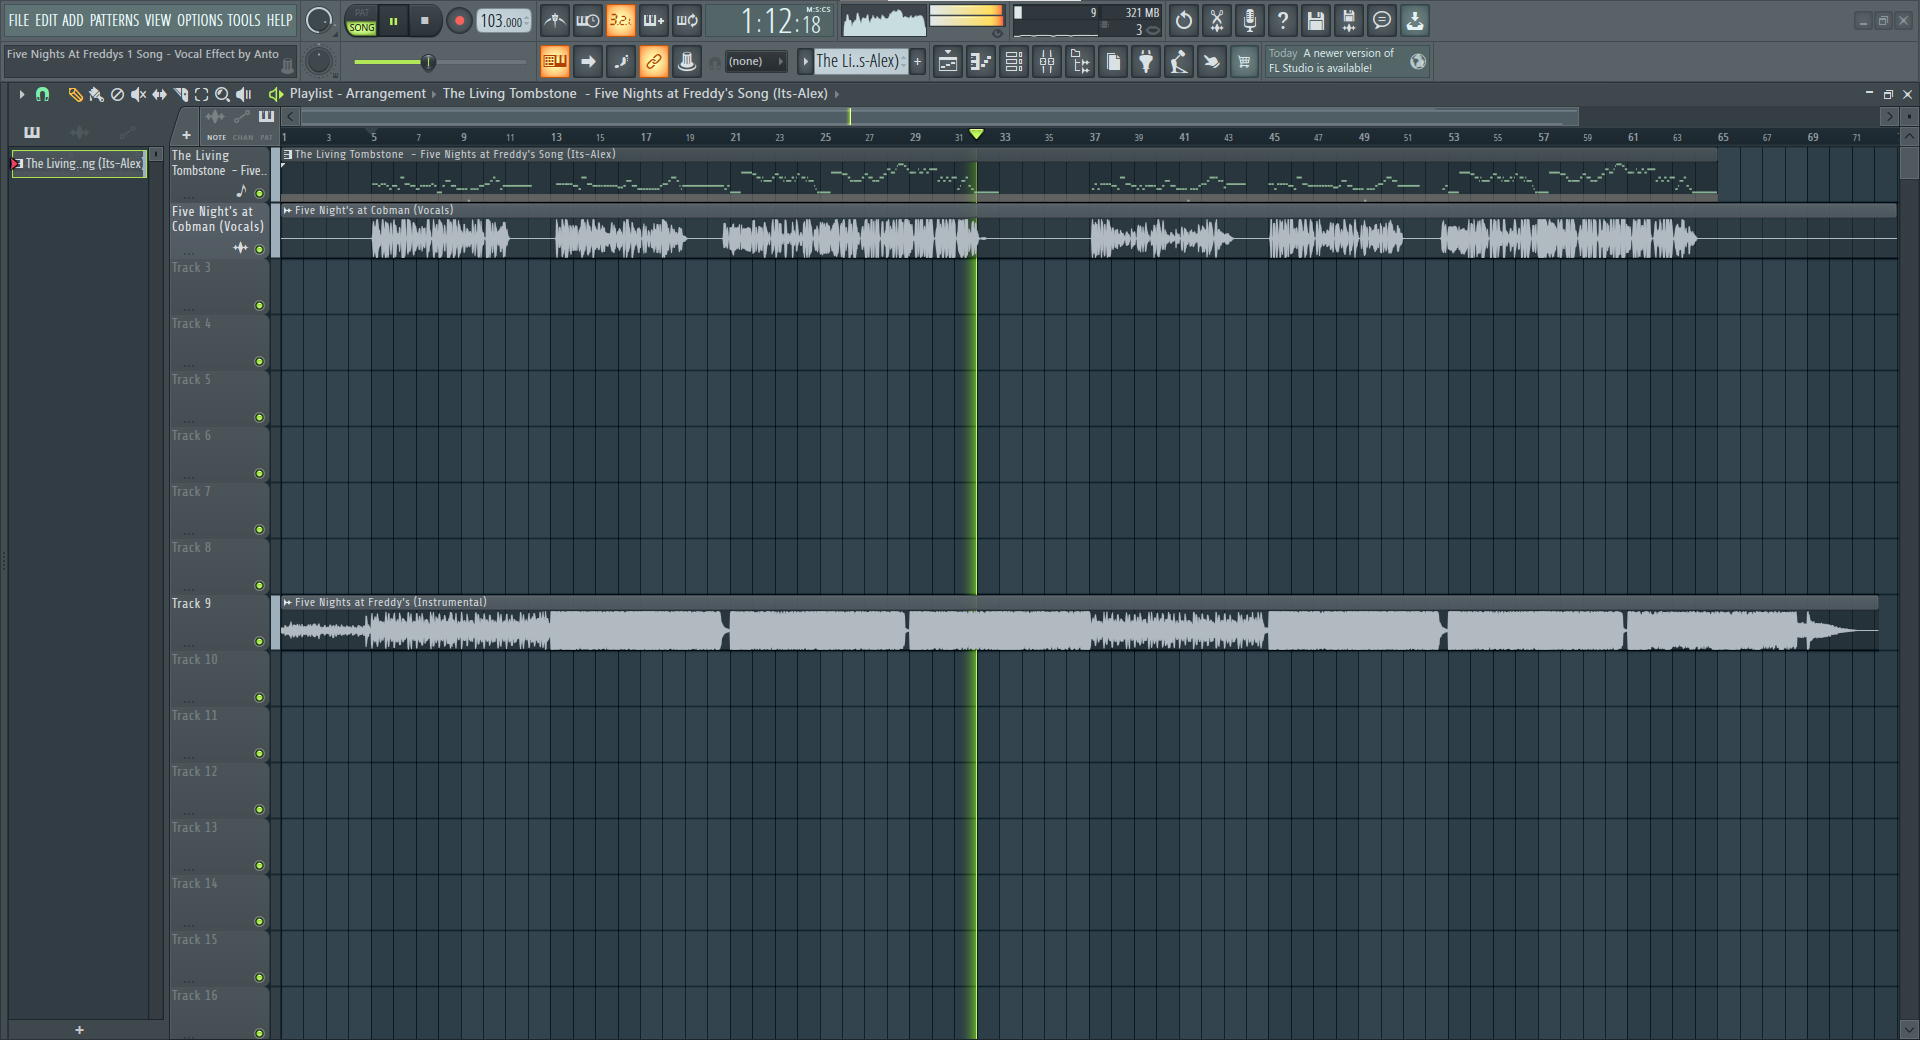Screen dimensions: 1920x1040
Task: Toggle link note to controller icon
Action: tap(653, 61)
